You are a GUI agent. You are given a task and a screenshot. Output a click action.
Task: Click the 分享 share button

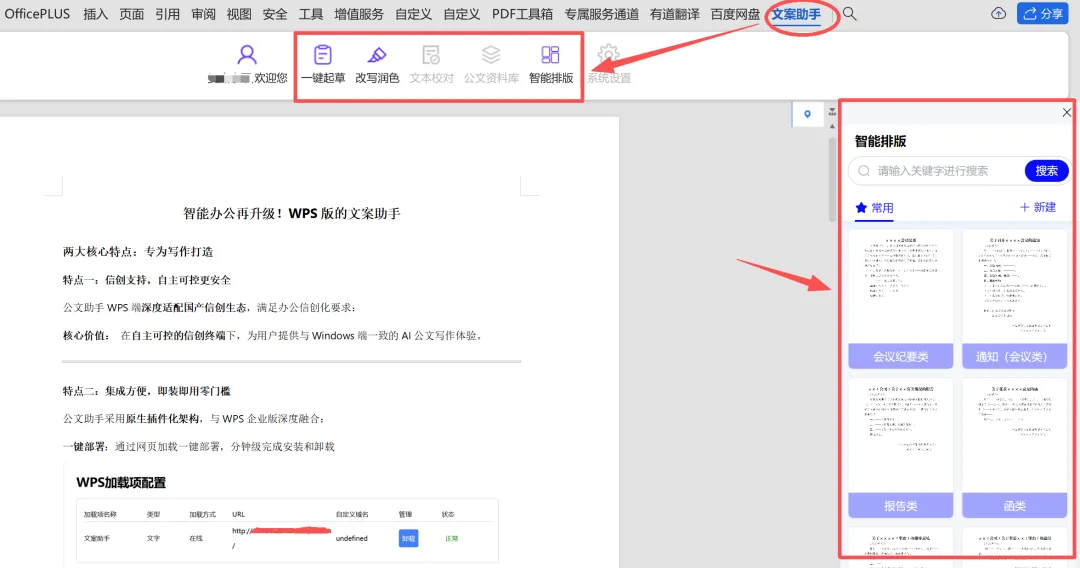(1043, 14)
